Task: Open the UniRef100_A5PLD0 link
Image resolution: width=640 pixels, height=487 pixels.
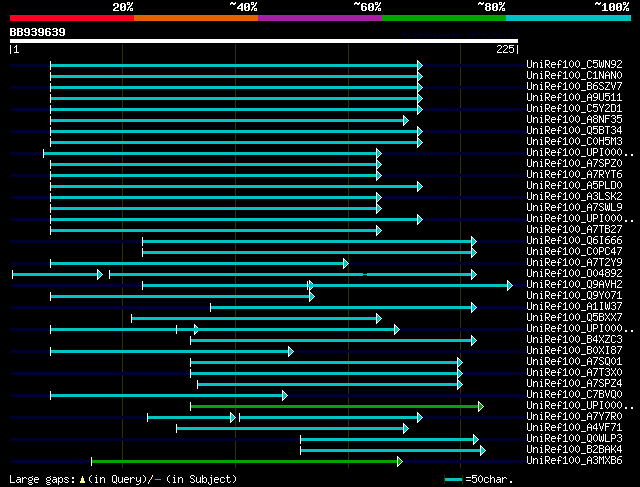Action: pyautogui.click(x=574, y=185)
